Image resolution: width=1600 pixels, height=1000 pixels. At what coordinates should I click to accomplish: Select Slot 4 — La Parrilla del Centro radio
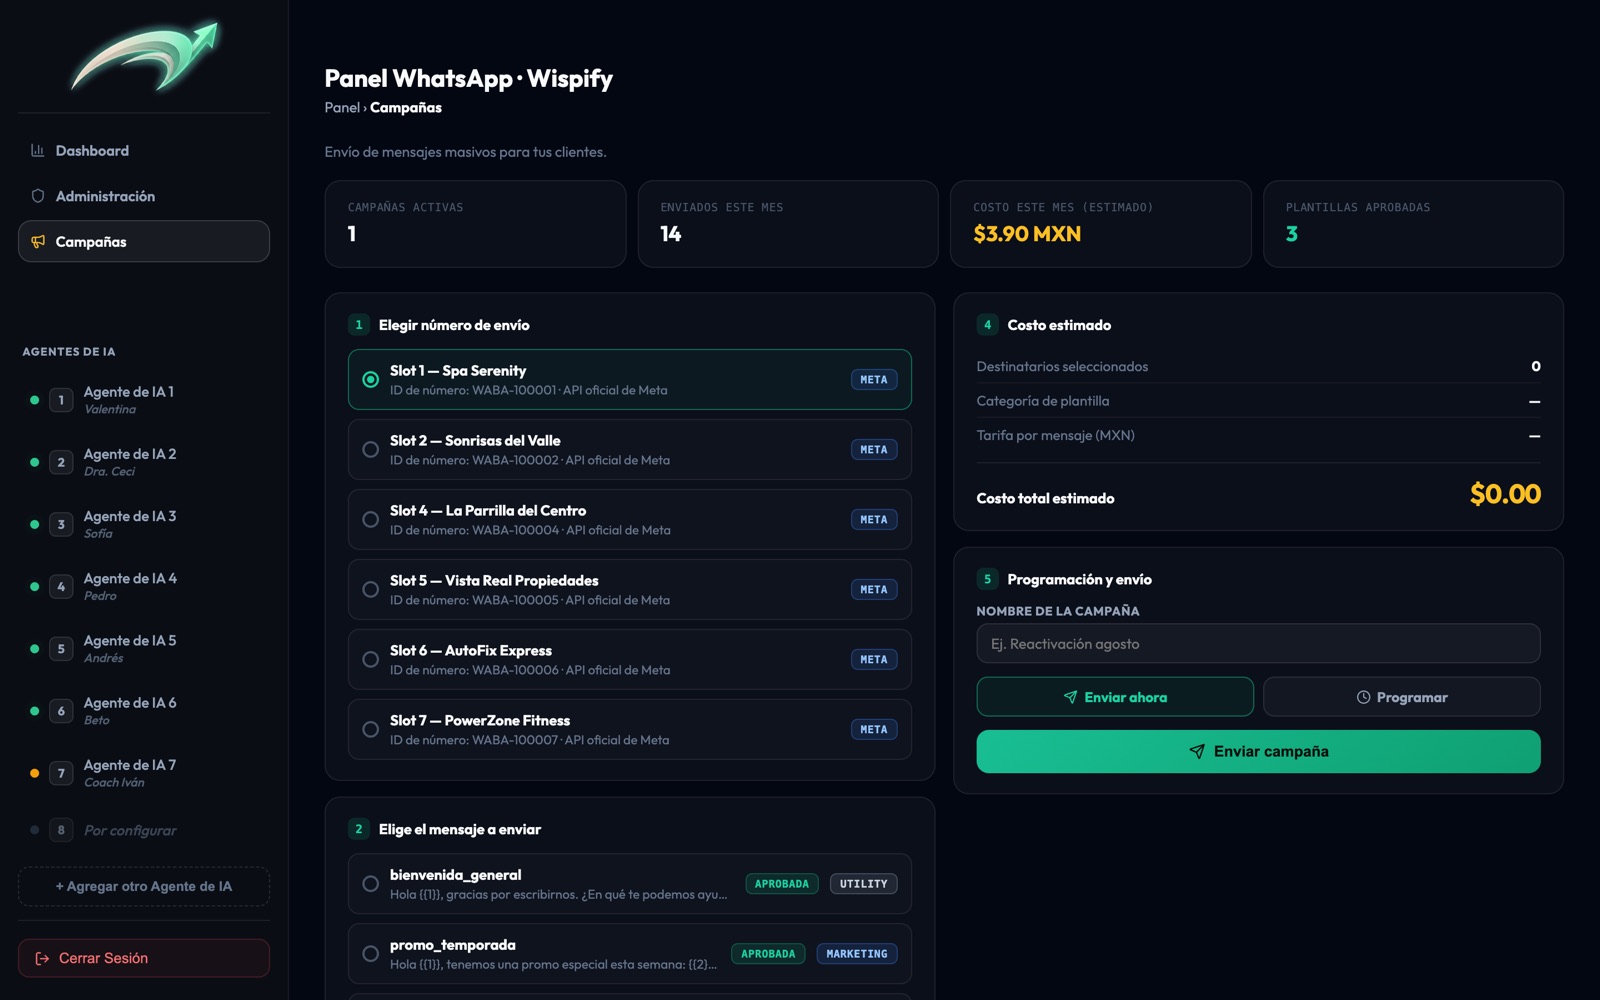click(370, 520)
